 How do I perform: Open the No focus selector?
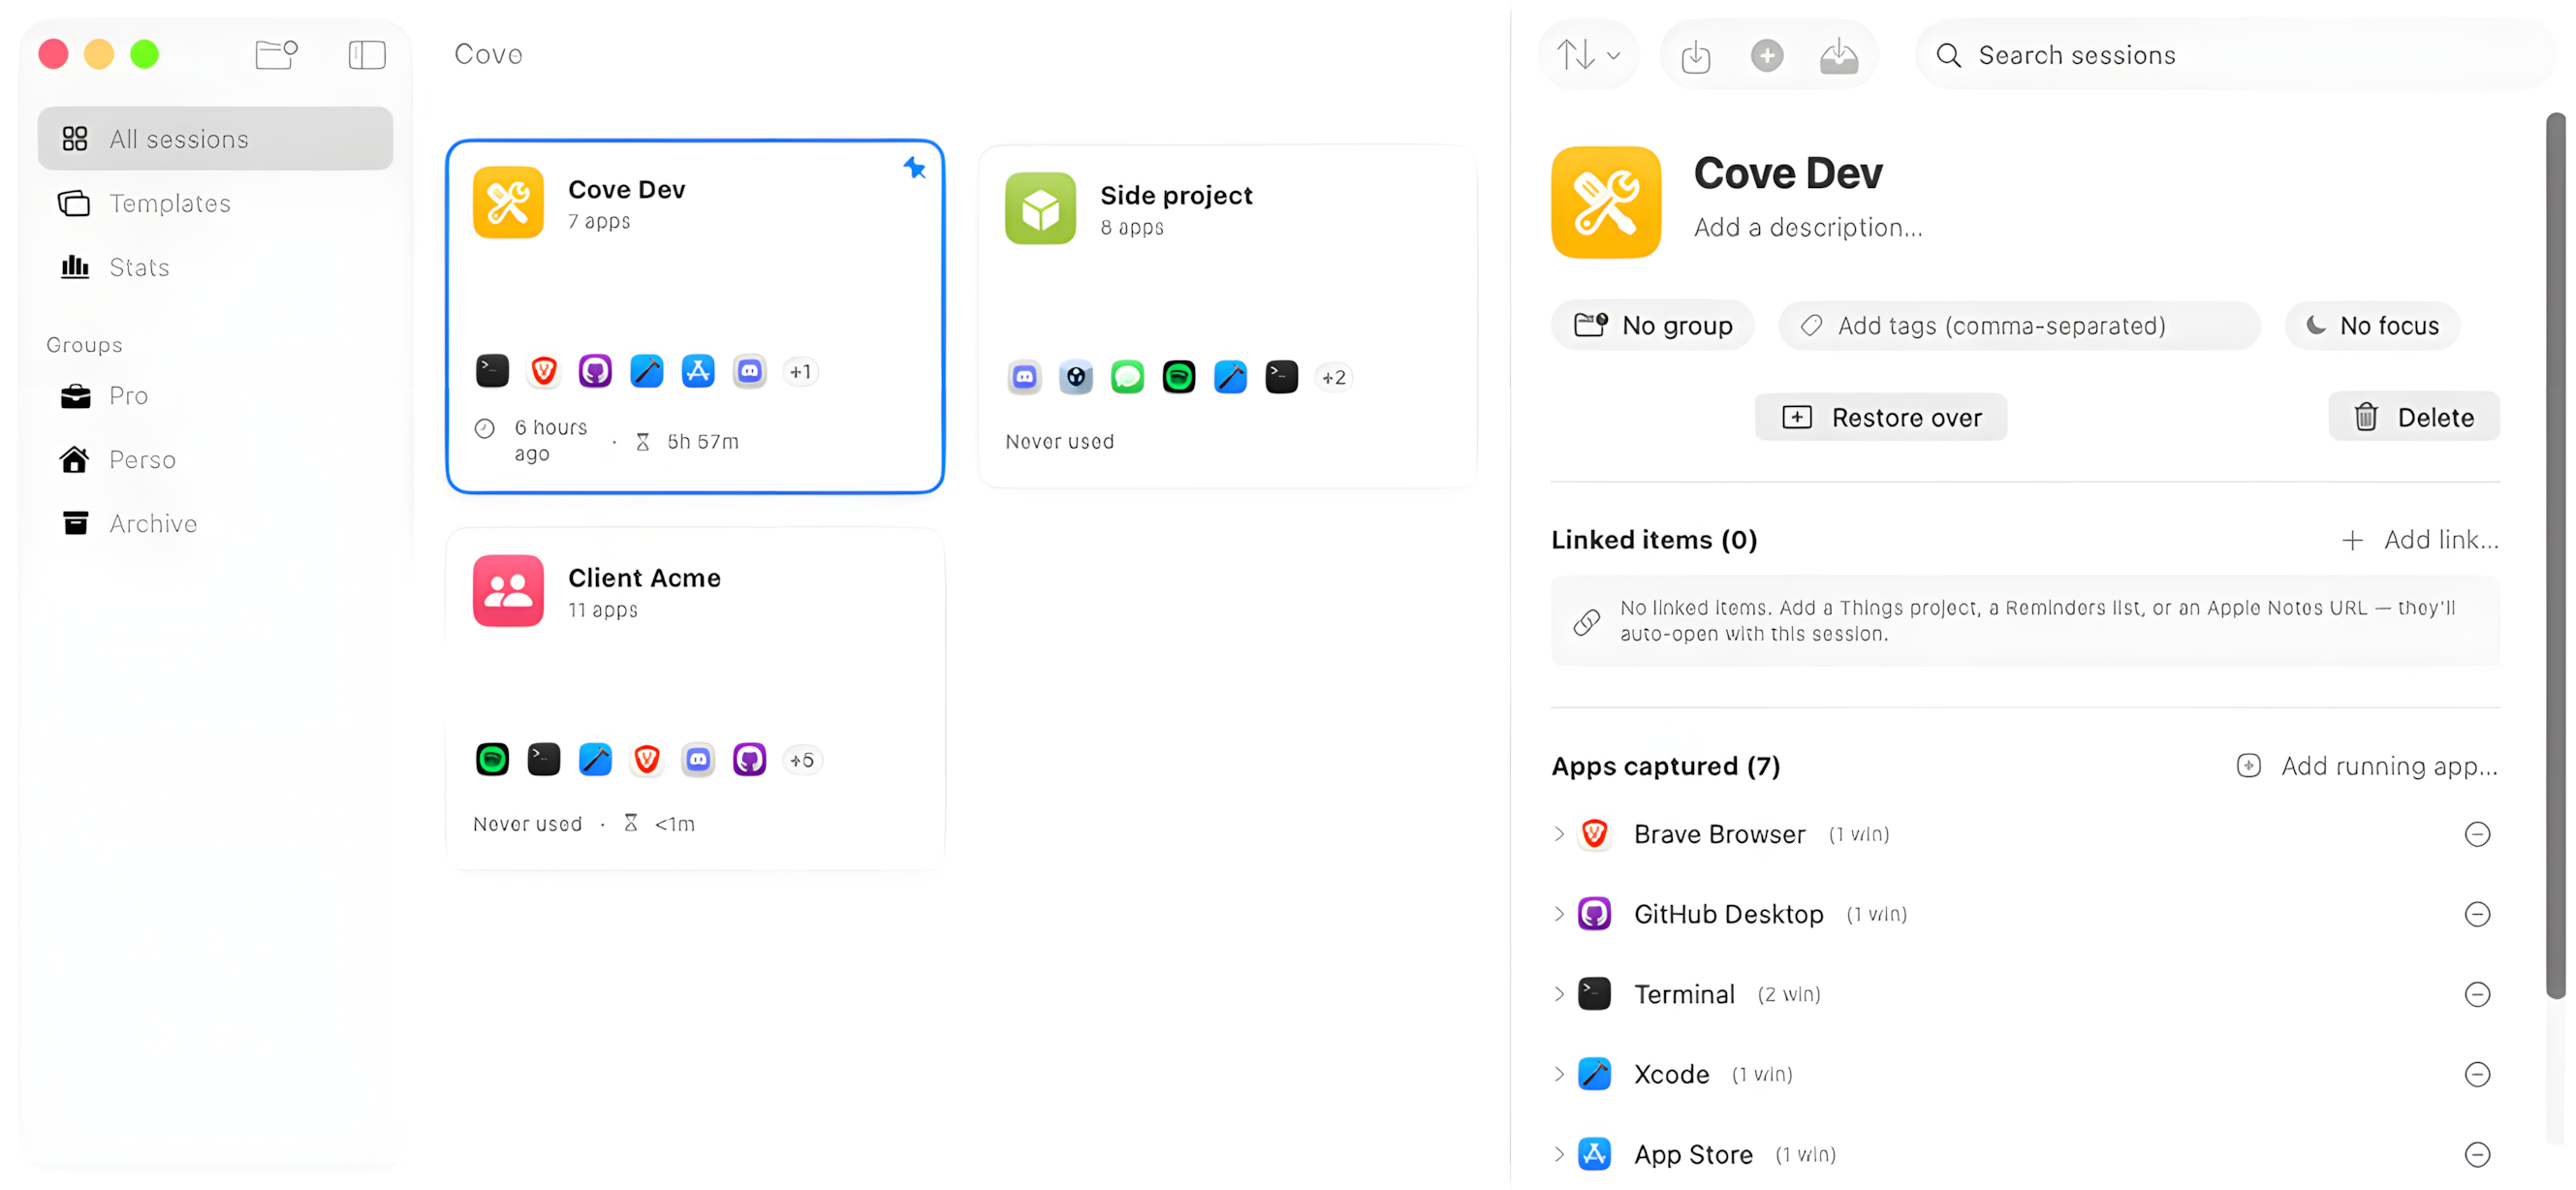(2372, 326)
